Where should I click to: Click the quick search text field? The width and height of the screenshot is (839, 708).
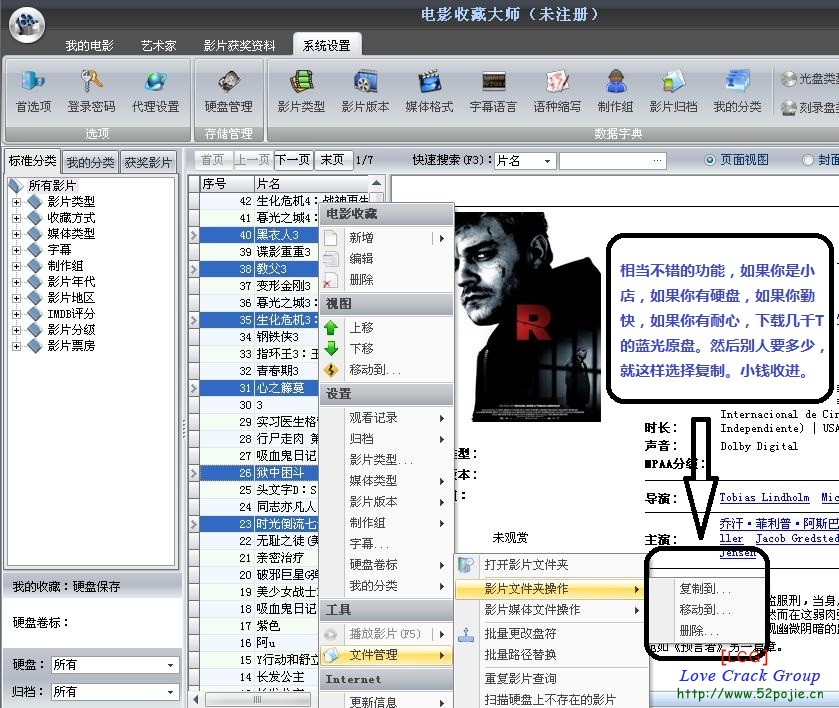coord(612,161)
